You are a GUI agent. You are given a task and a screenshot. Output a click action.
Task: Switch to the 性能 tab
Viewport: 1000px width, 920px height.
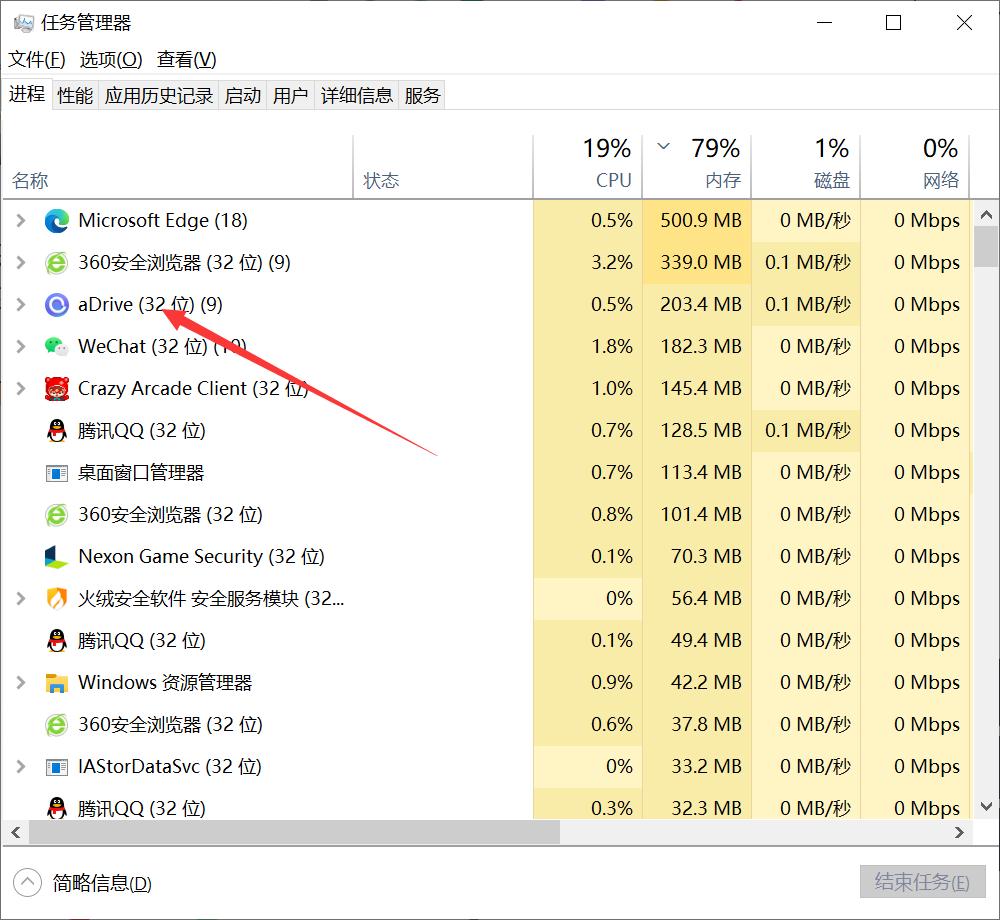[74, 94]
